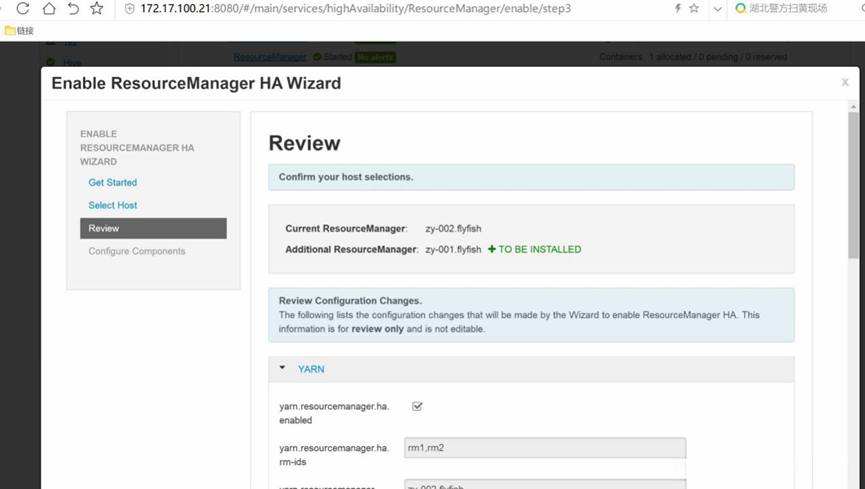Go to Select Host wizard step

pos(113,205)
